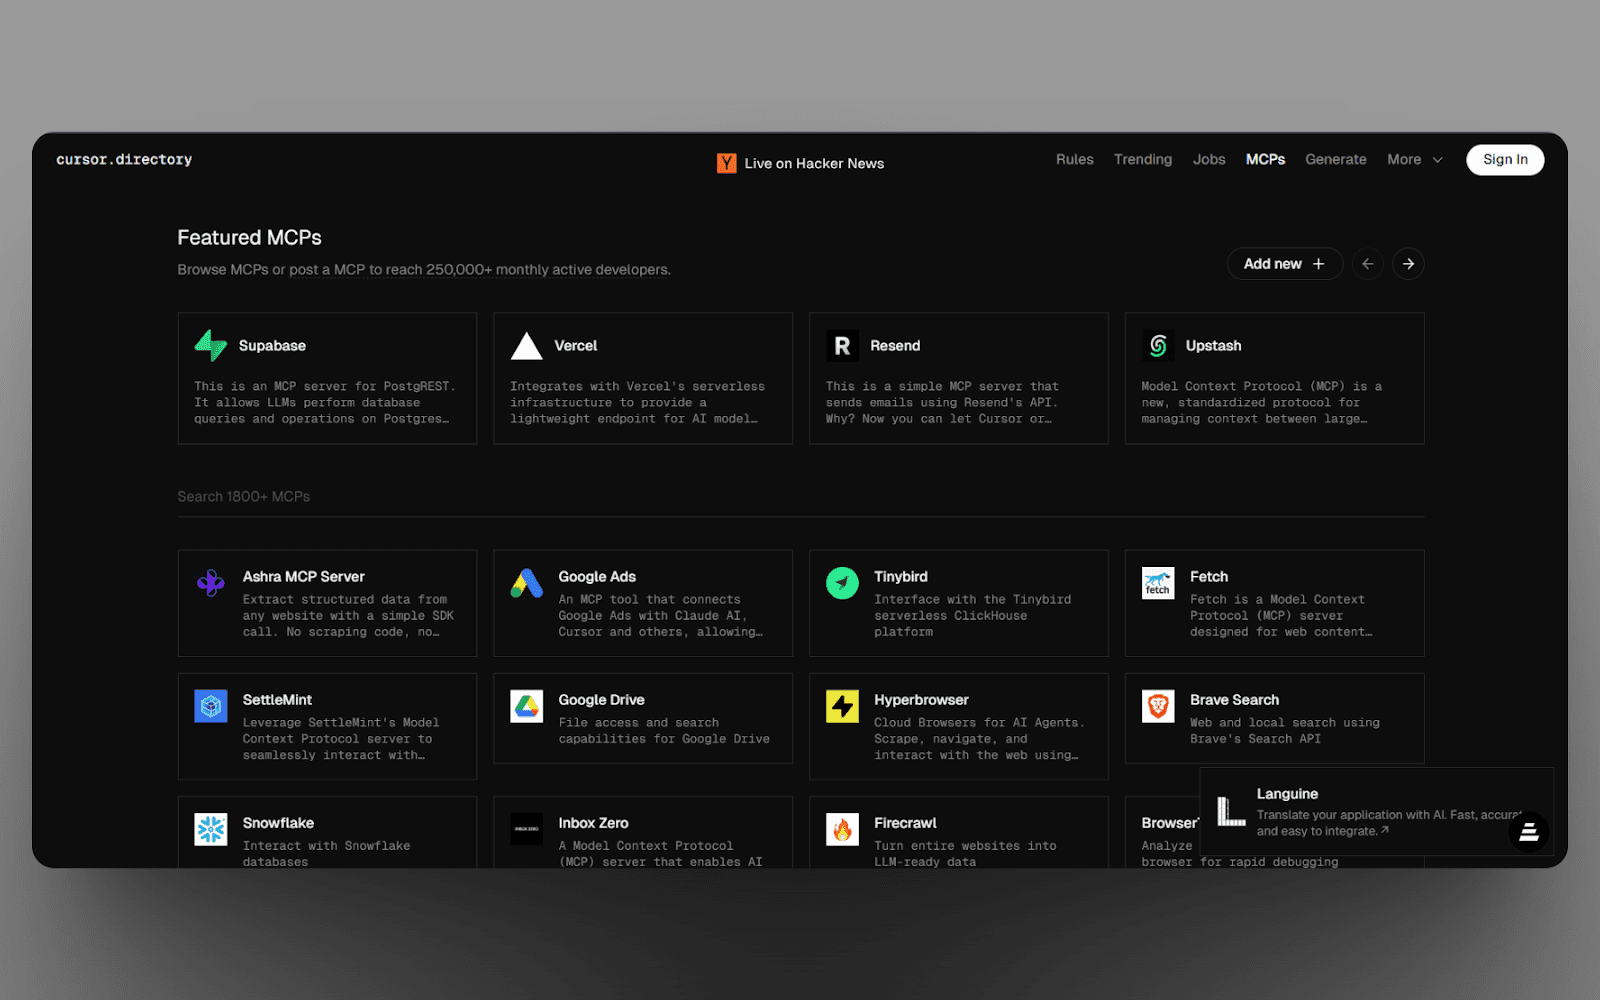Click the Snowflake logo icon
1600x1000 pixels.
pos(211,829)
